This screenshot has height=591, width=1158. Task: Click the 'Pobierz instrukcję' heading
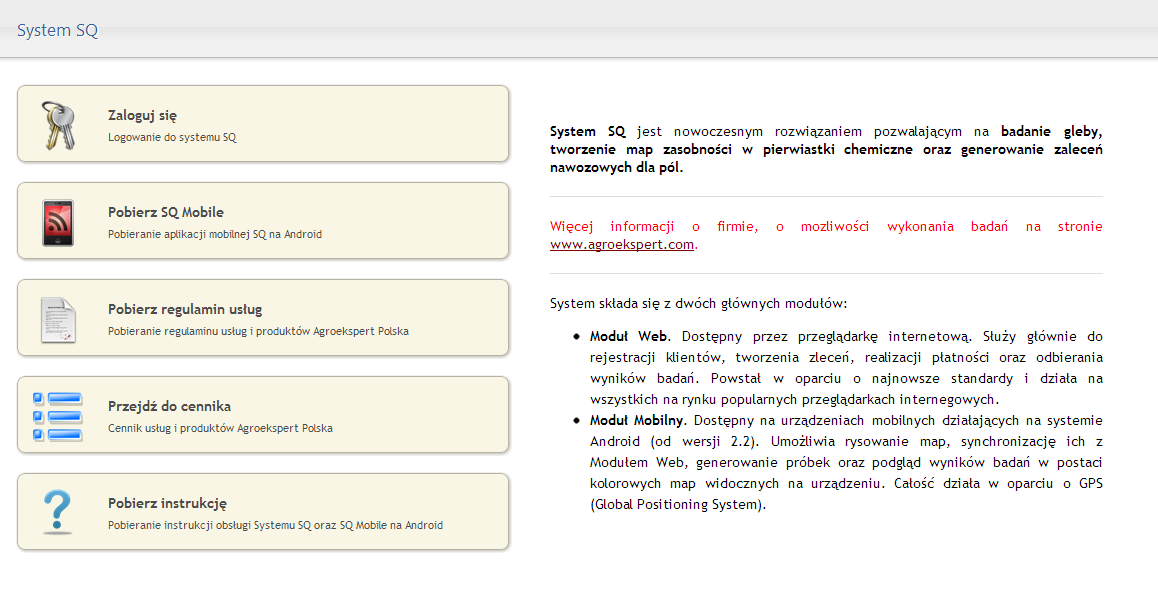tap(167, 503)
